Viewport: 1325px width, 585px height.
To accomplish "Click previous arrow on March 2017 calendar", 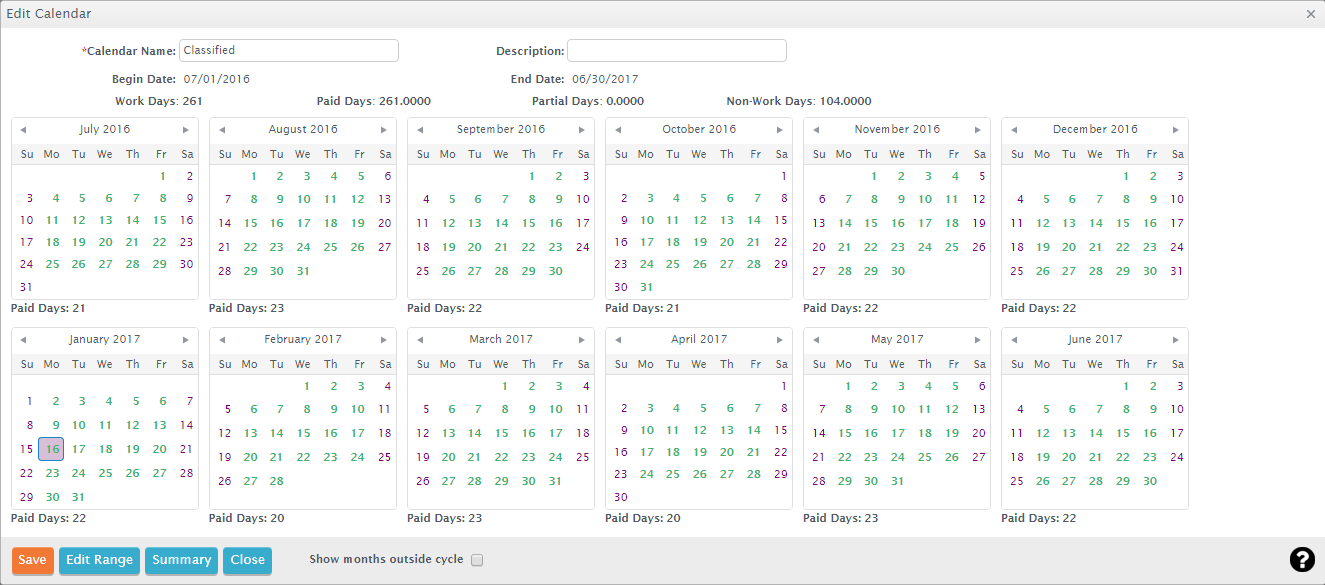I will pos(419,340).
